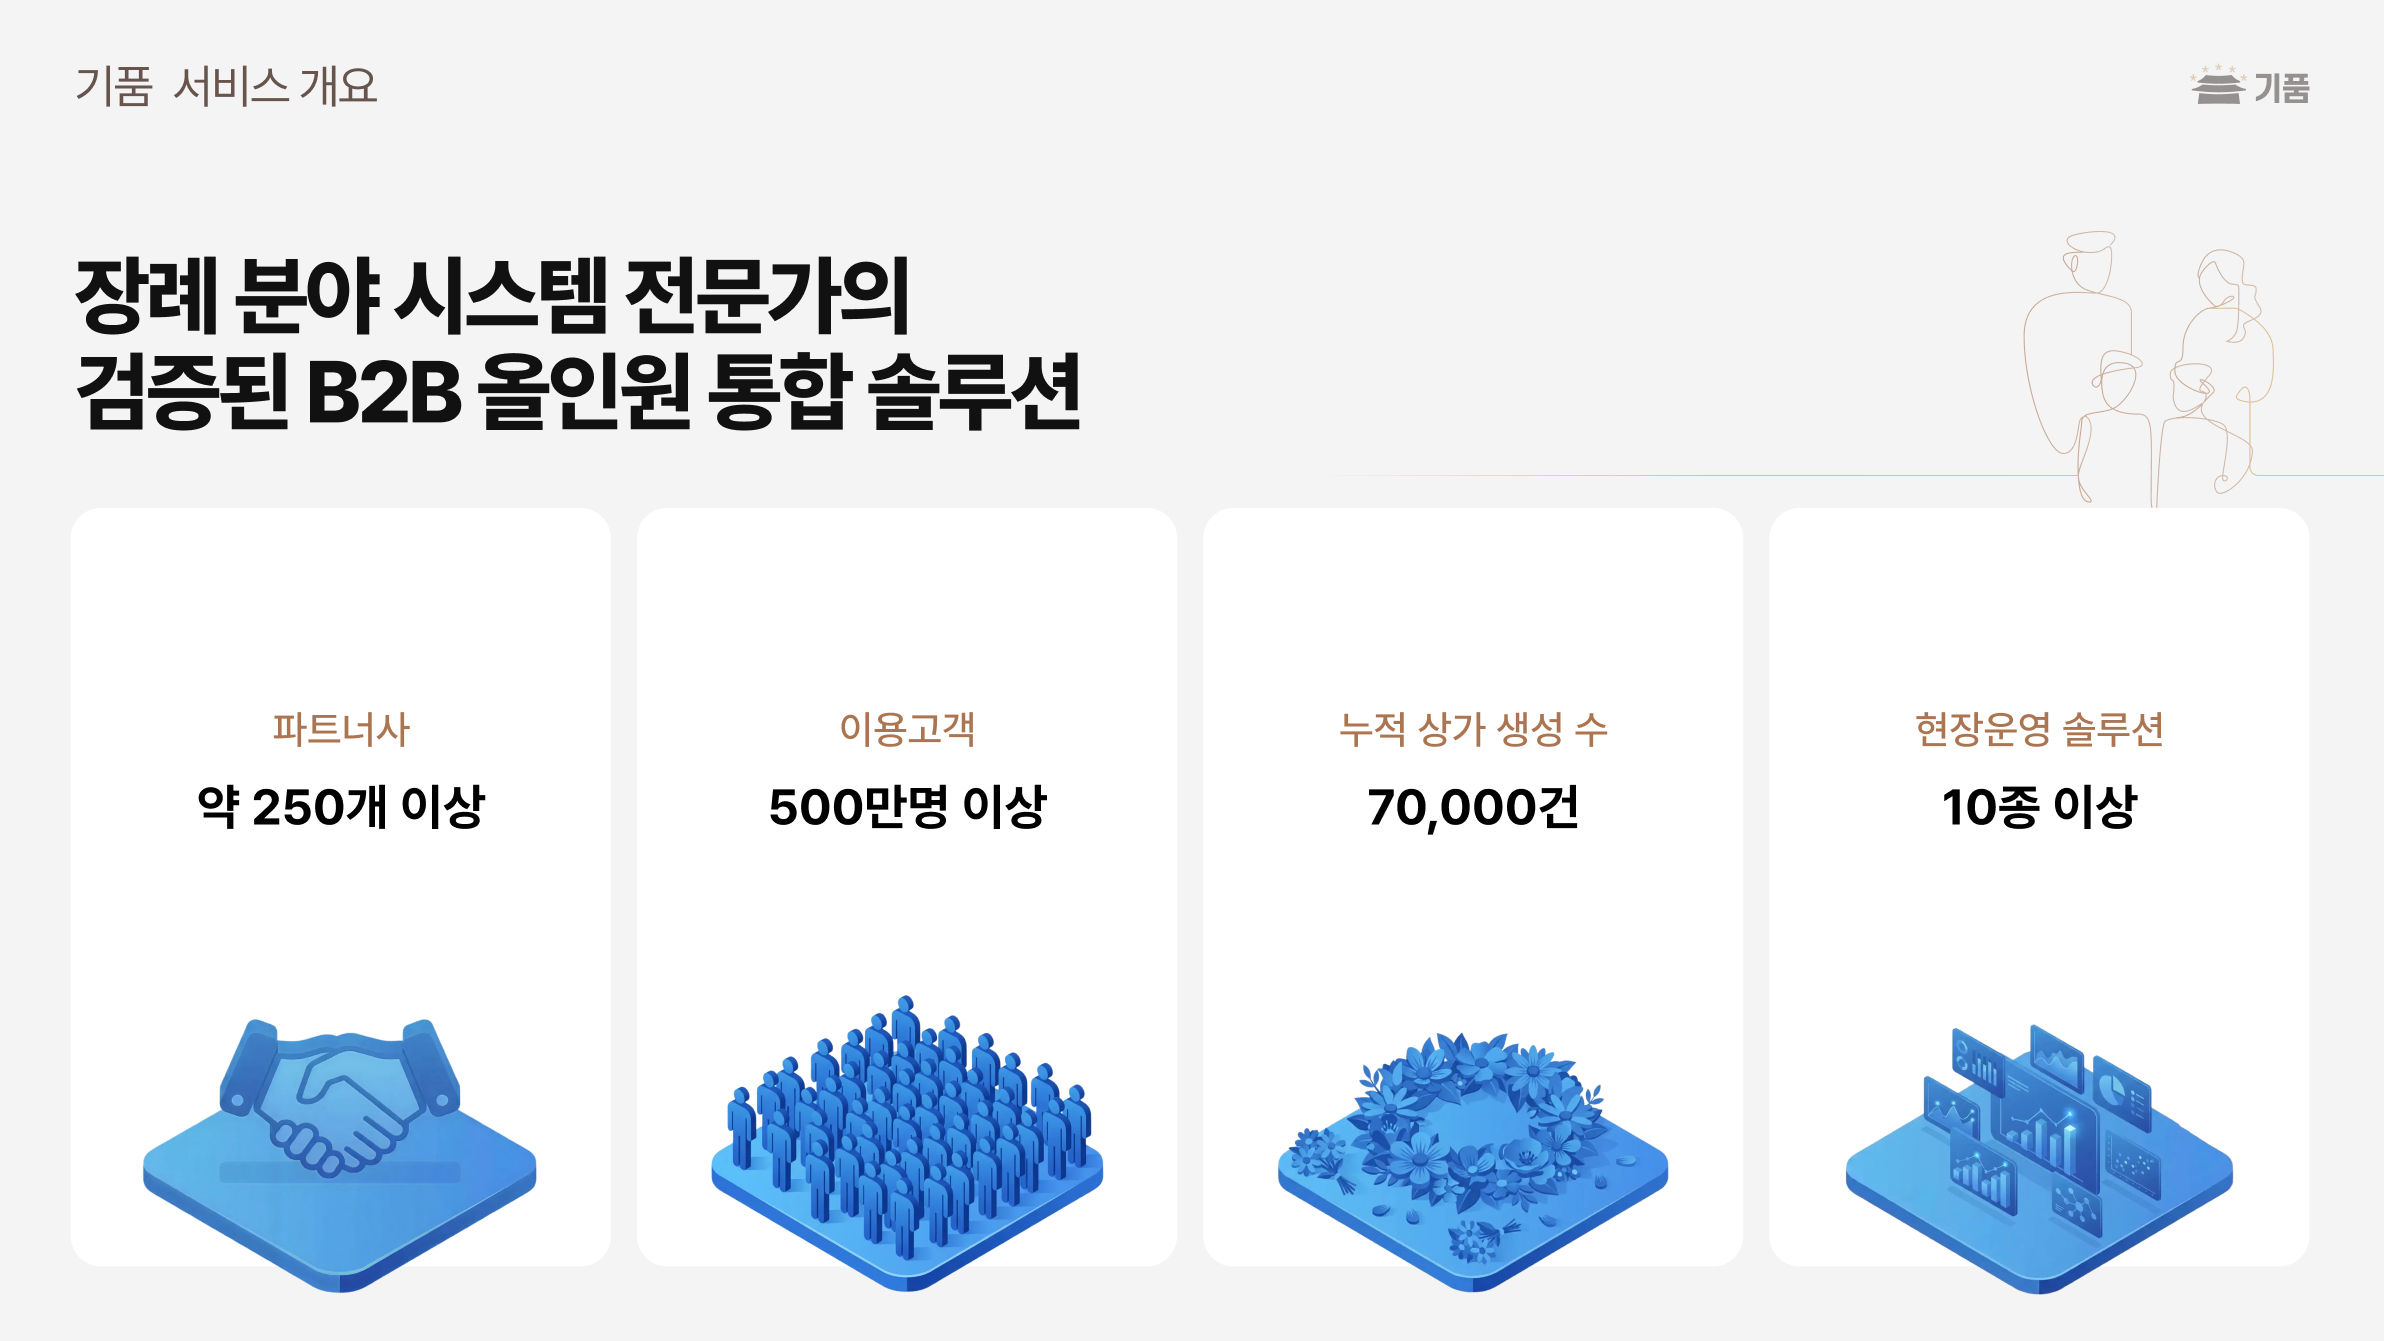Screen dimensions: 2384x1341
Task: Click the thin horizontal divider line
Action: (x=1700, y=475)
